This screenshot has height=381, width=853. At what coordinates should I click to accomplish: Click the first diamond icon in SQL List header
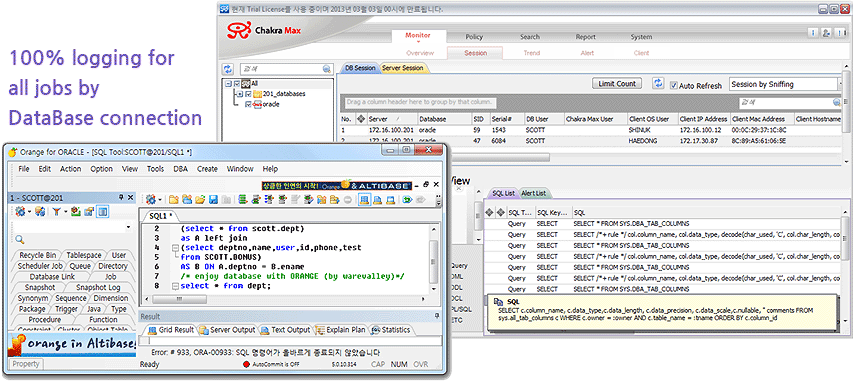point(489,212)
